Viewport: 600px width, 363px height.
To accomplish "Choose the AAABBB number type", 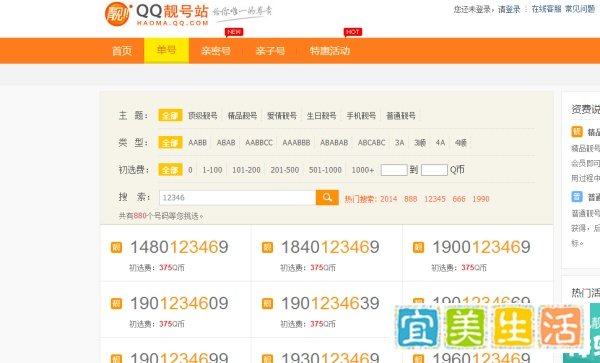I will click(x=296, y=143).
